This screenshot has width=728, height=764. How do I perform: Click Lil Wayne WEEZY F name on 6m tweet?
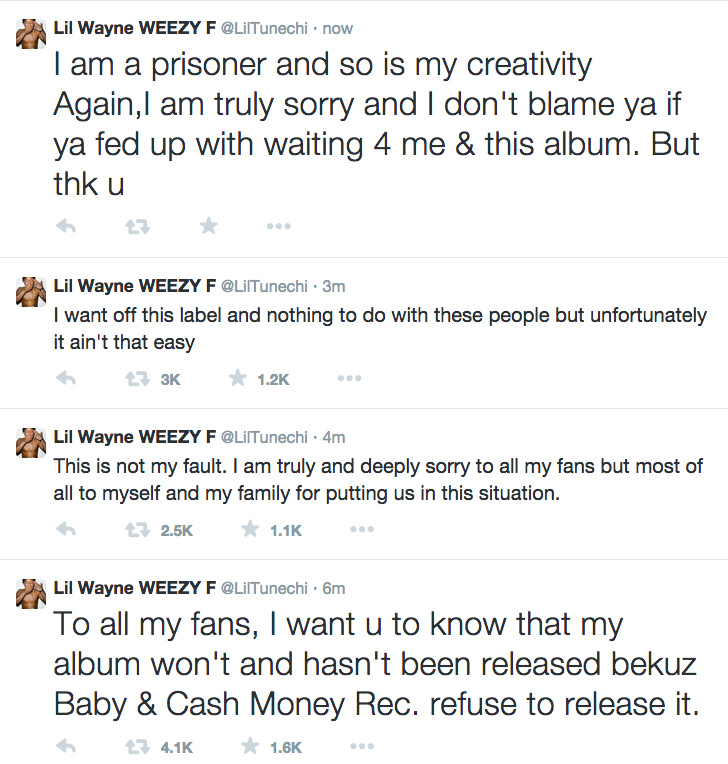pyautogui.click(x=134, y=588)
